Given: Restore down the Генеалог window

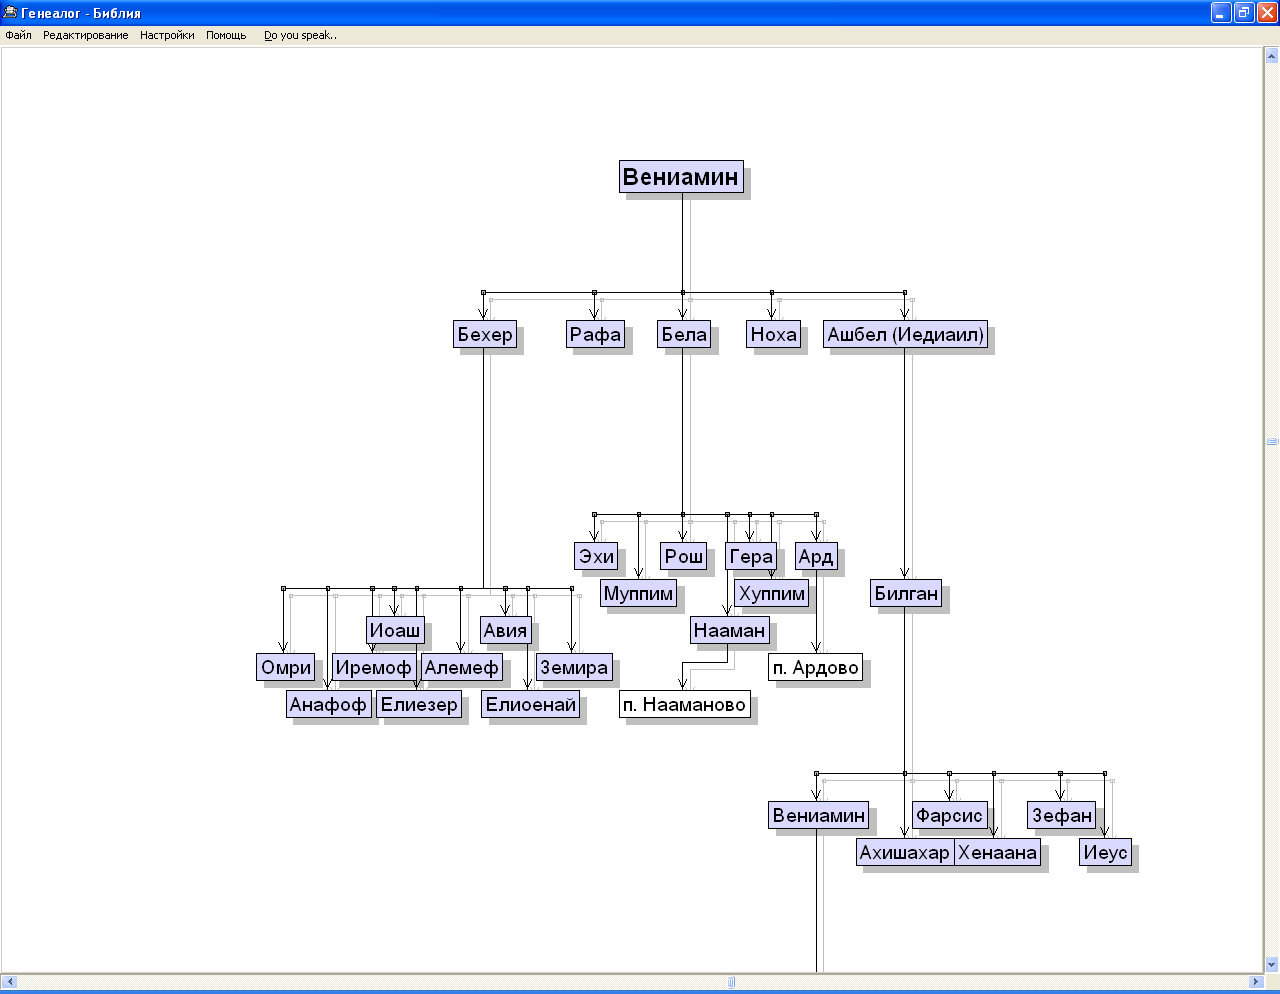Looking at the screenshot, I should [x=1244, y=13].
